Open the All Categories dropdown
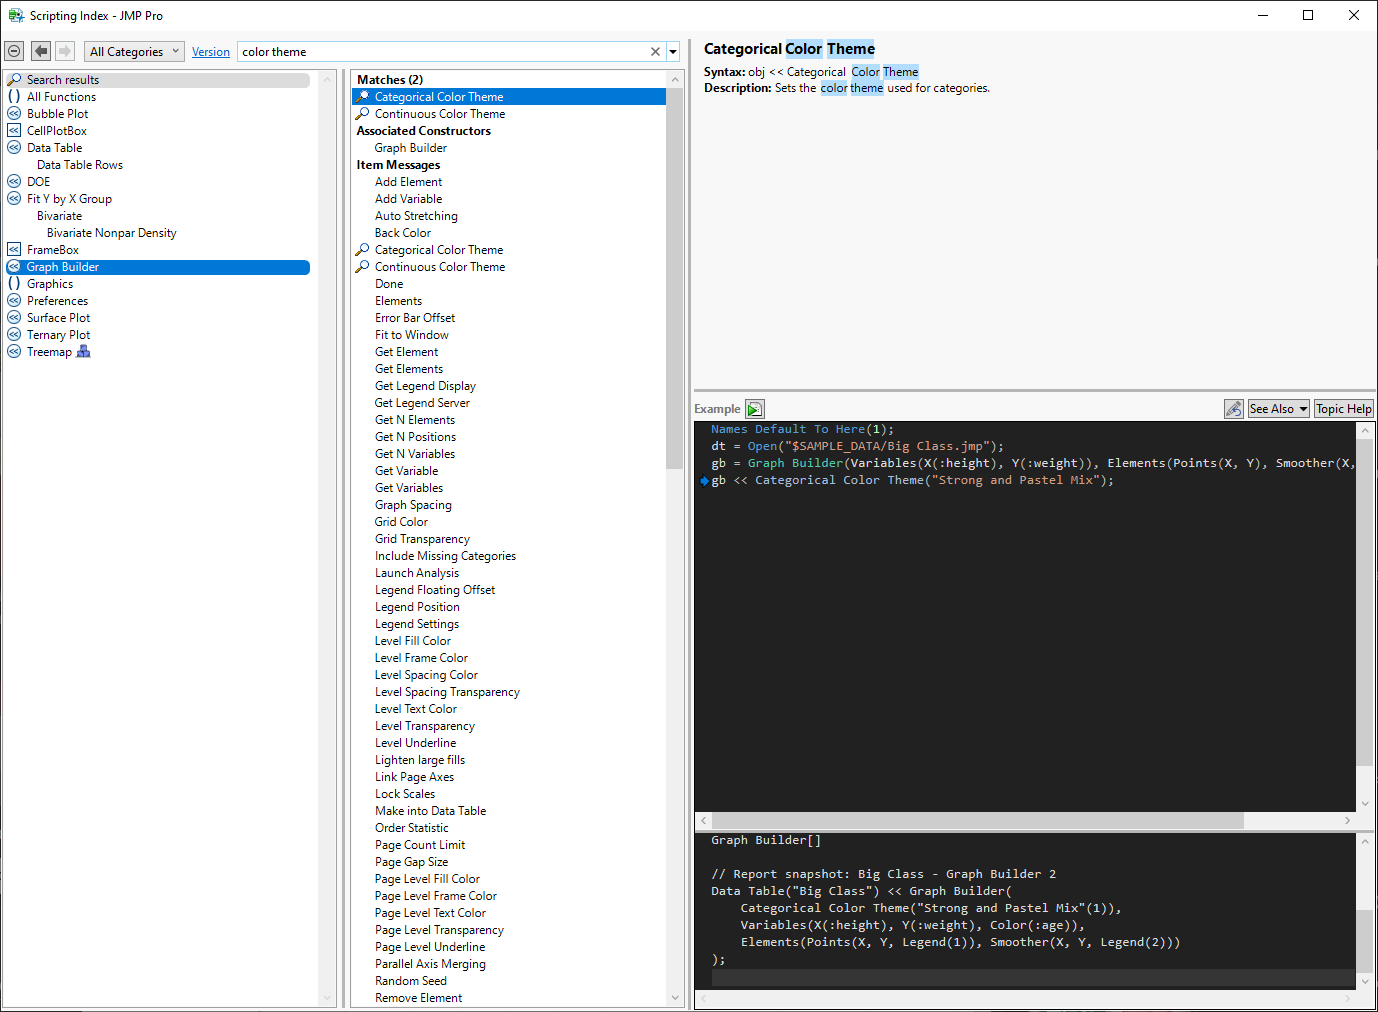The width and height of the screenshot is (1378, 1012). click(x=134, y=52)
